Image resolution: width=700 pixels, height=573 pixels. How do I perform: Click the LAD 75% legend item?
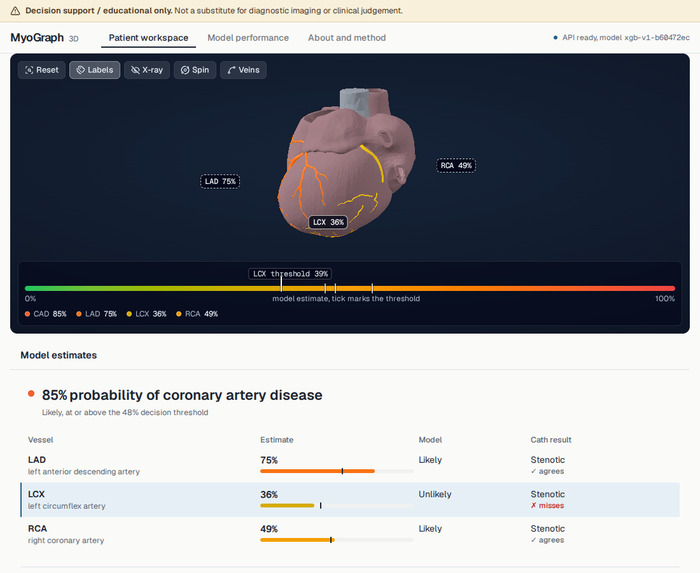[96, 314]
